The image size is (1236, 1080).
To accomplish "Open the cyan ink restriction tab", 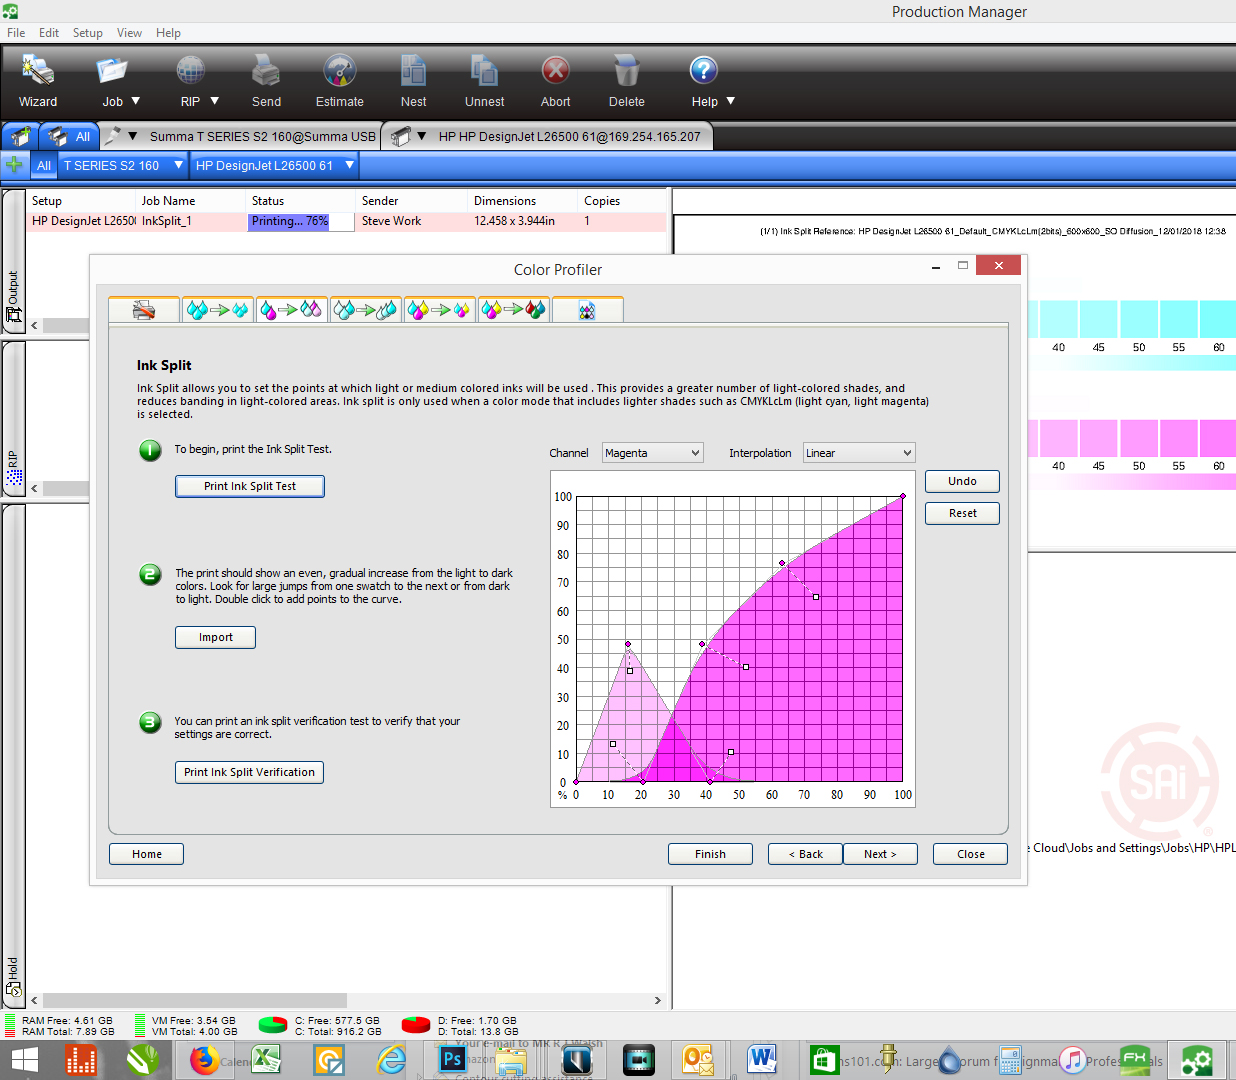I will tap(218, 310).
